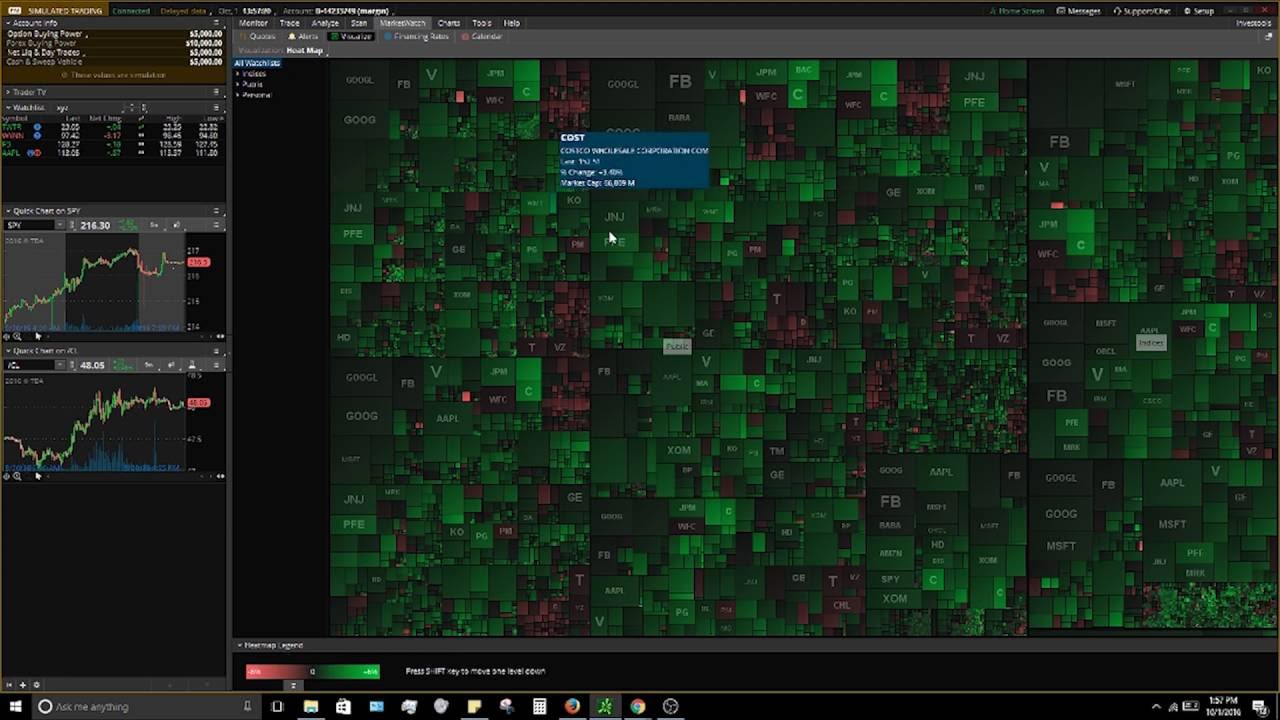The width and height of the screenshot is (1280, 720).
Task: Open the /CL chart studies flask icon
Action: tap(192, 365)
